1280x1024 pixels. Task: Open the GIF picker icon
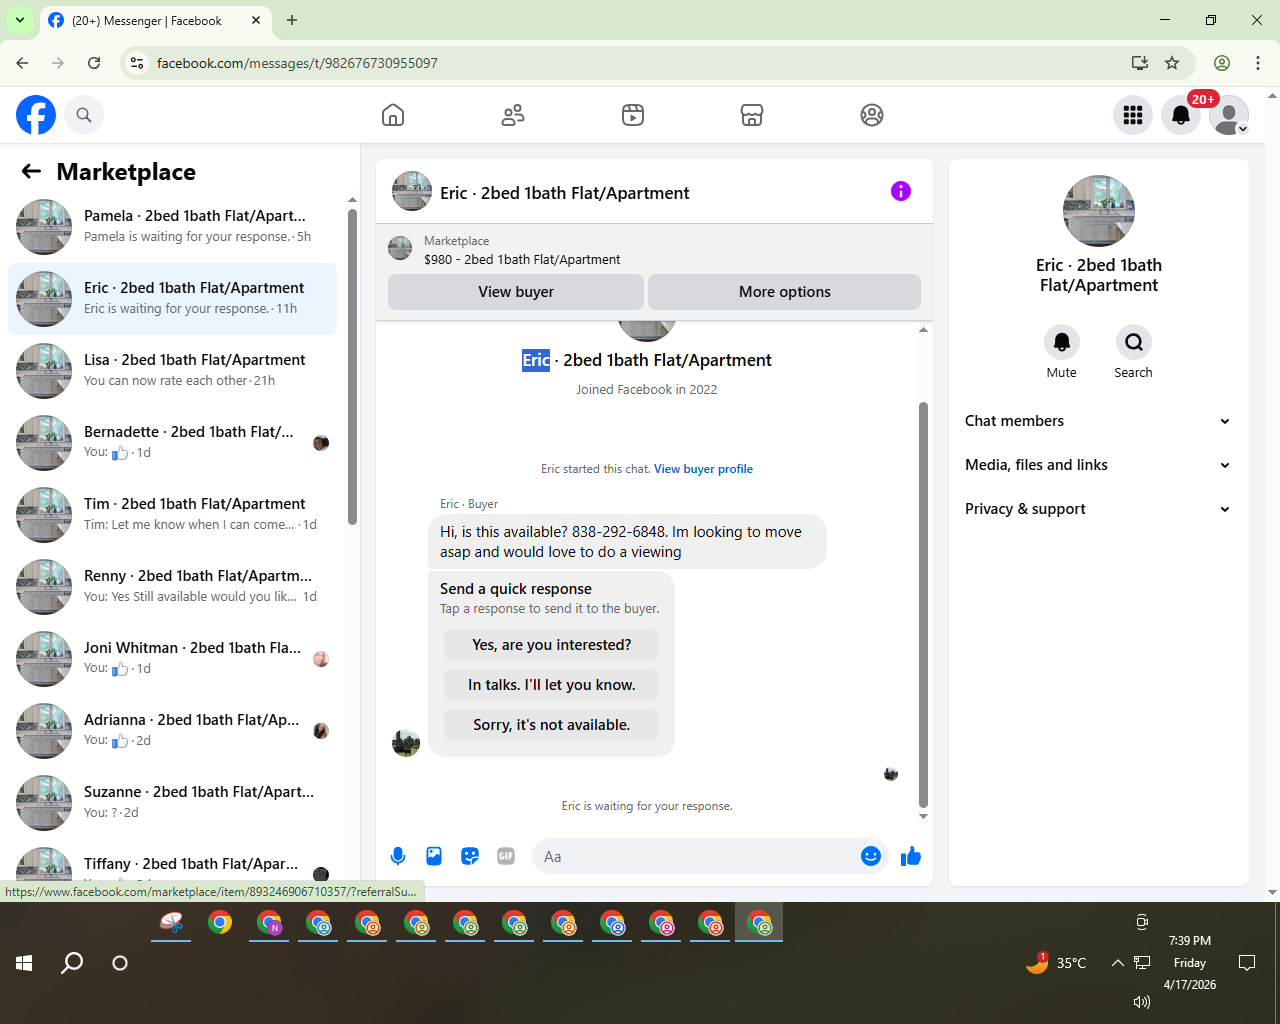click(506, 856)
